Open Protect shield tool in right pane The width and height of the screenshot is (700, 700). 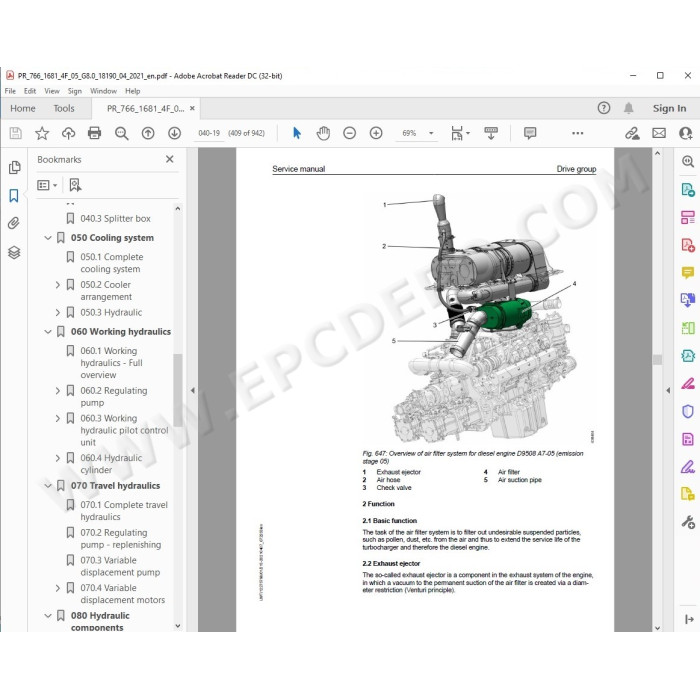tap(688, 411)
